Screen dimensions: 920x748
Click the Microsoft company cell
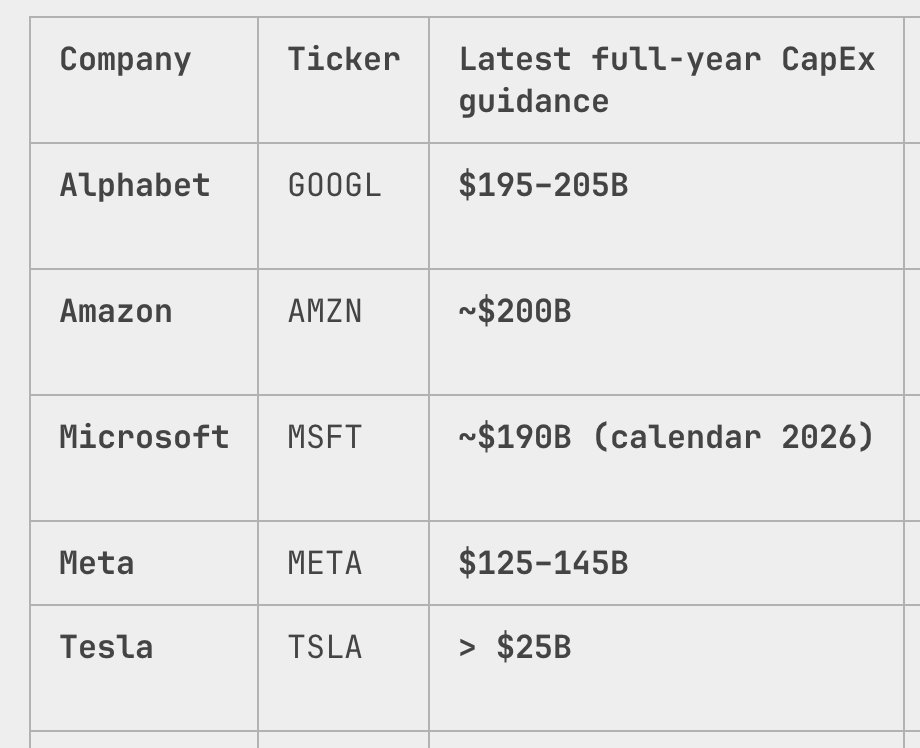[144, 458]
